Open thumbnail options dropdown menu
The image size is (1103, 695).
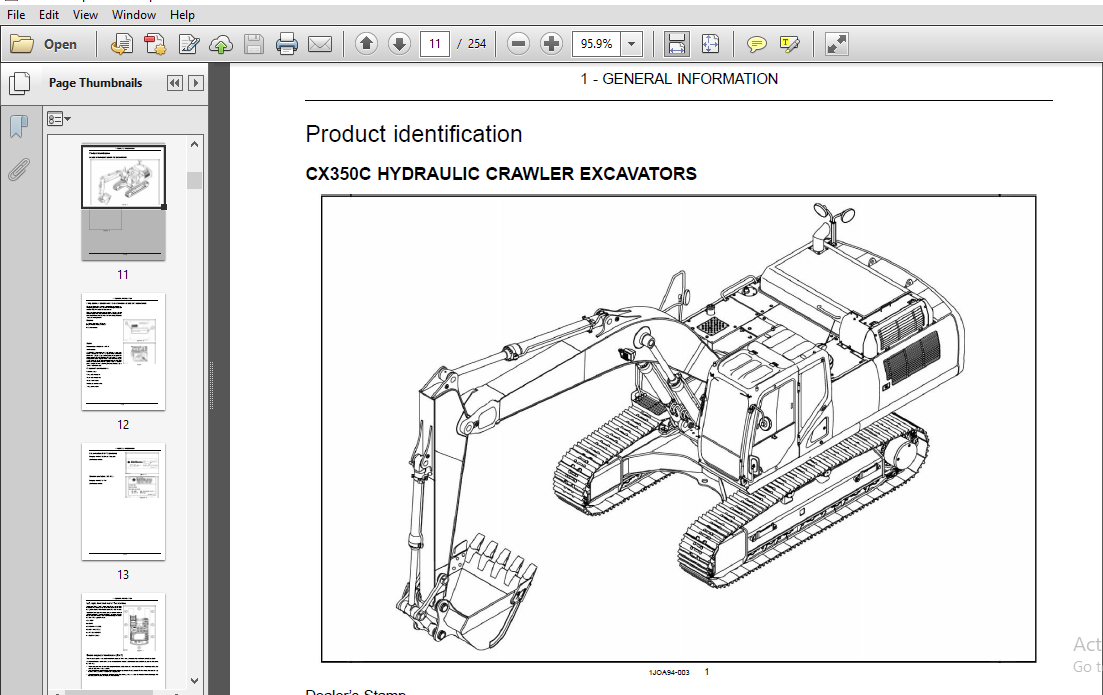tap(59, 119)
